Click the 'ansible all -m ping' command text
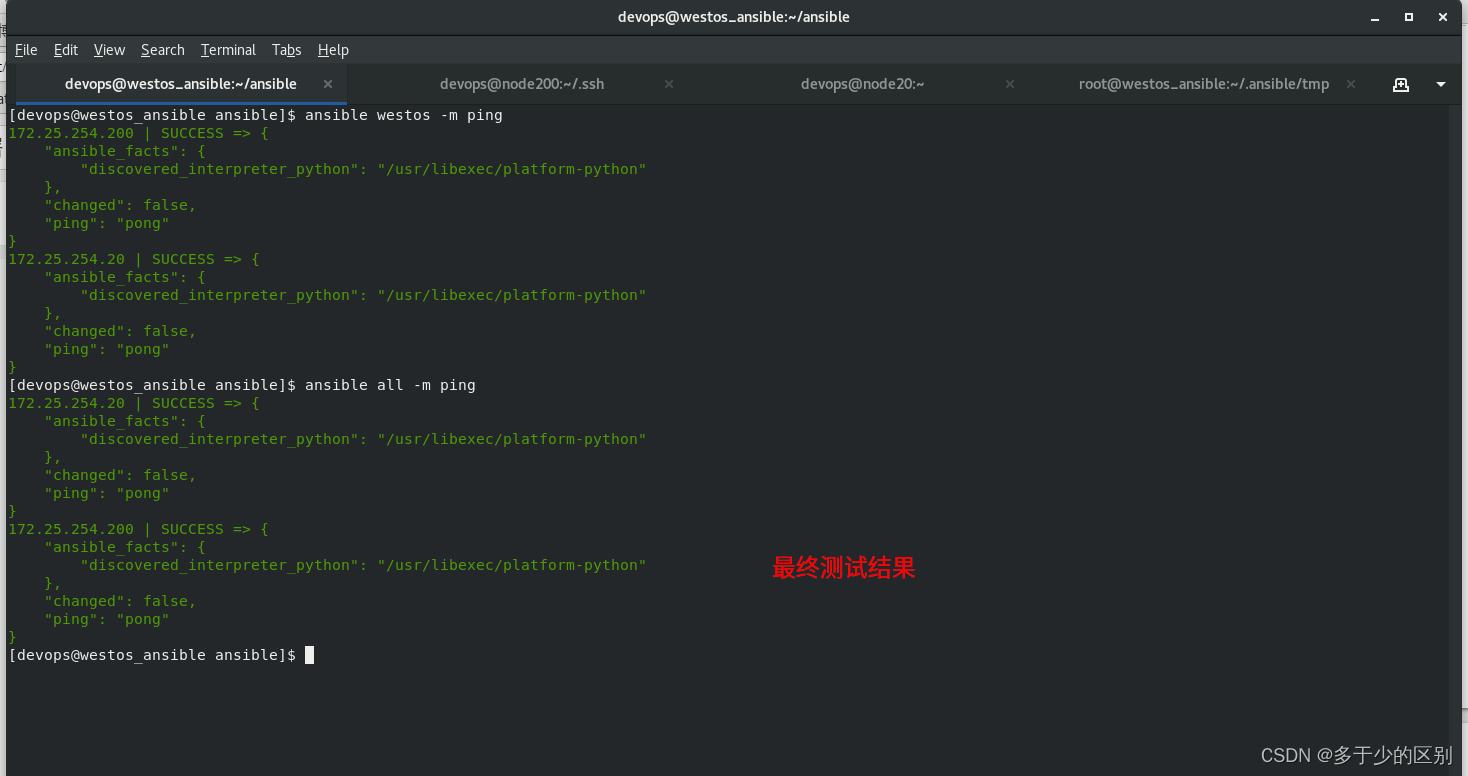 (390, 385)
